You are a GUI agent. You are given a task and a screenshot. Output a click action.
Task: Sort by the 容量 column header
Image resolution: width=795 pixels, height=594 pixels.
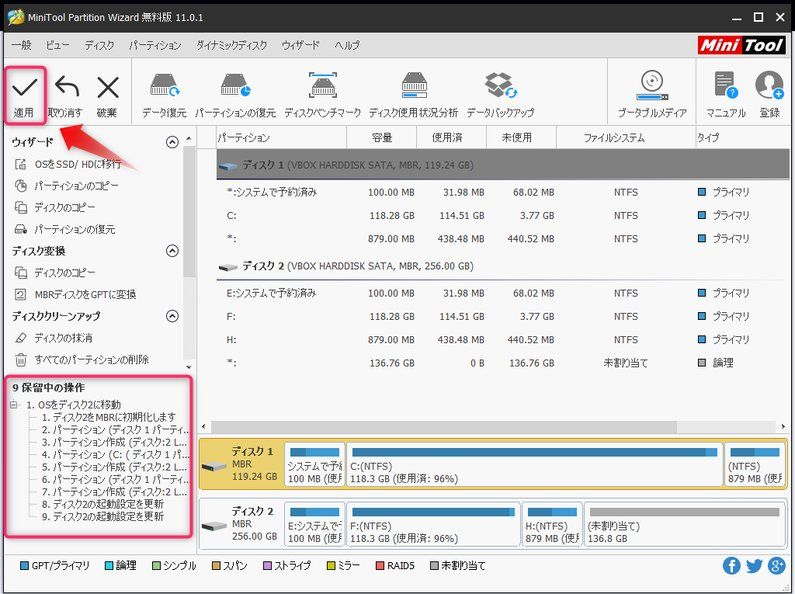[x=381, y=137]
